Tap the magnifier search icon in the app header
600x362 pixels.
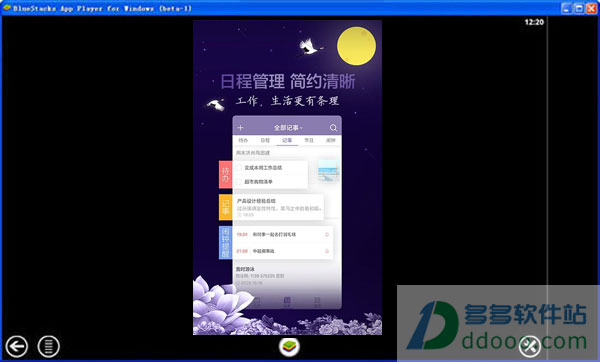(333, 127)
